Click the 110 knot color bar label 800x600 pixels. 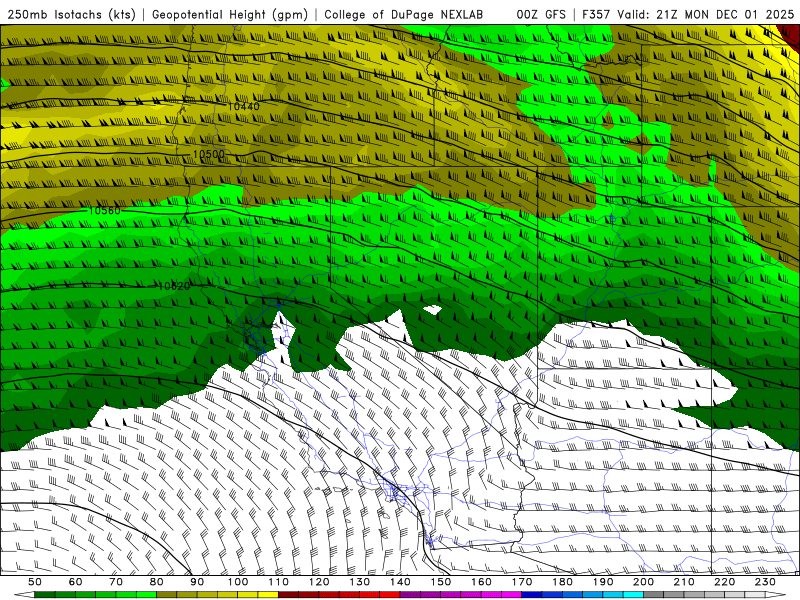pos(279,582)
